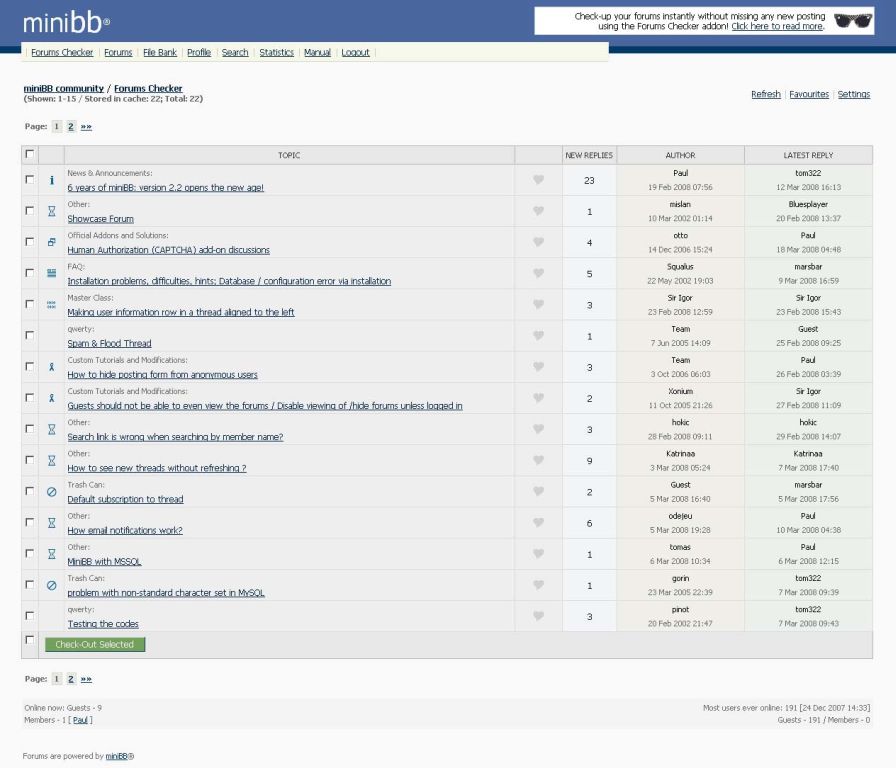
Task: Refresh the Forums Checker list
Action: (x=765, y=94)
